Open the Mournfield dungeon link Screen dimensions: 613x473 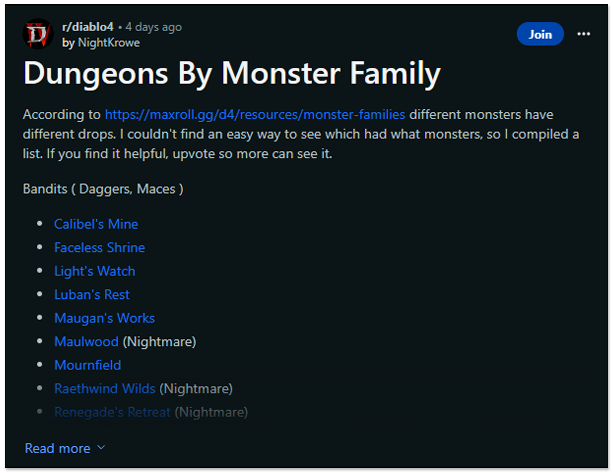click(x=87, y=365)
